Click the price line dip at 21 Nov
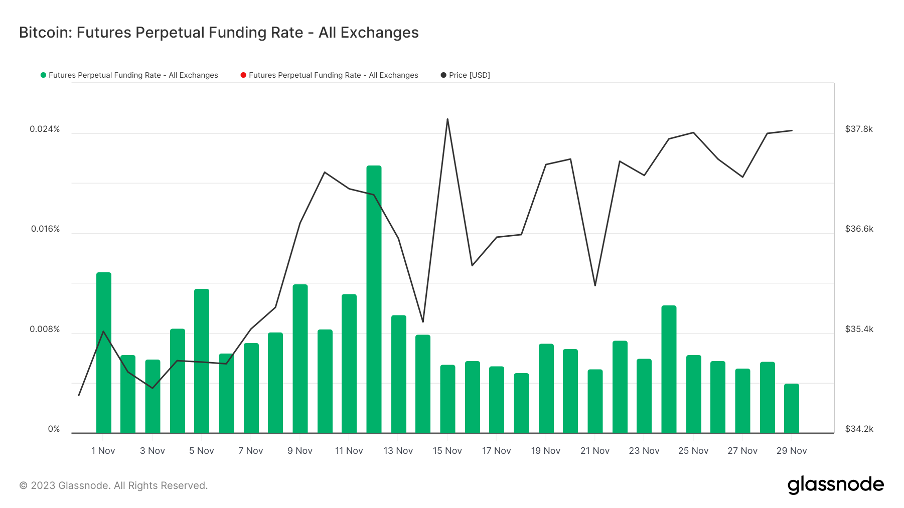The height and width of the screenshot is (508, 904). pyautogui.click(x=595, y=285)
